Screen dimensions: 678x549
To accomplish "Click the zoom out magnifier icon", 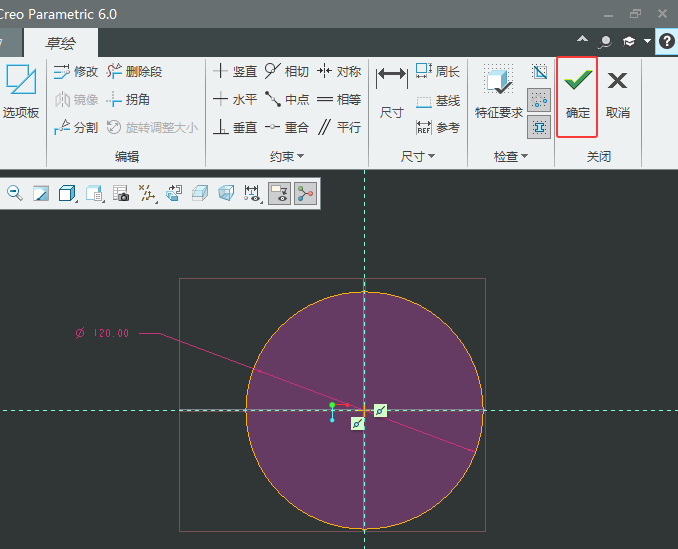I will click(x=15, y=193).
